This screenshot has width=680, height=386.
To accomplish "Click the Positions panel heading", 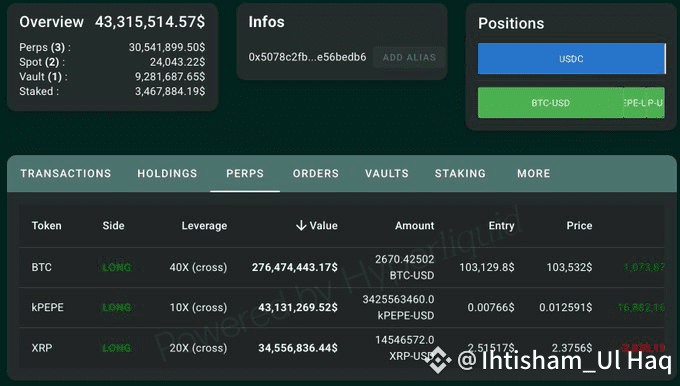I will tap(511, 23).
